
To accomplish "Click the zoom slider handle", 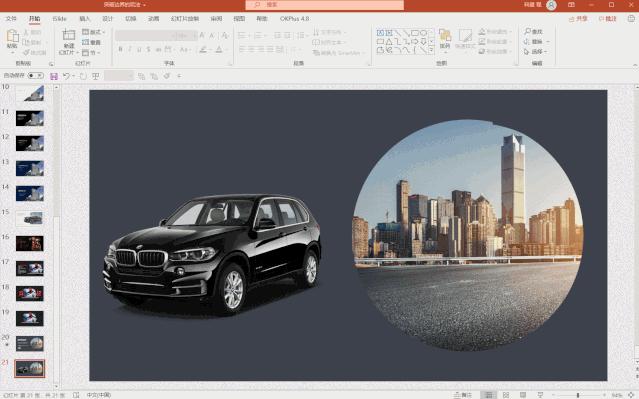I will click(x=577, y=395).
